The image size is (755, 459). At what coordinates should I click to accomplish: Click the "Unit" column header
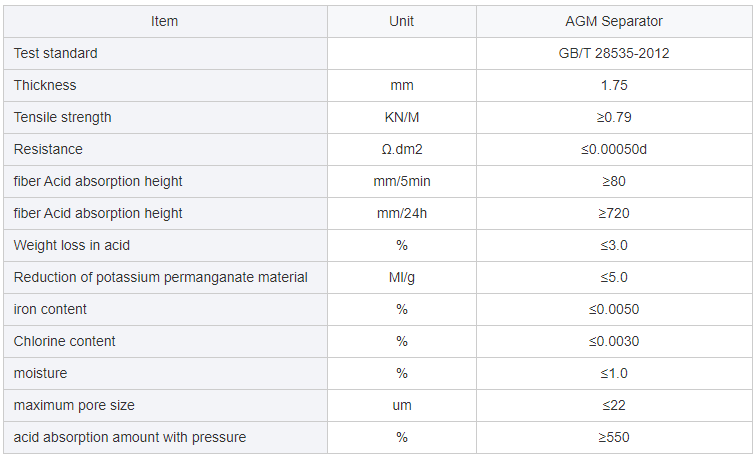click(401, 21)
